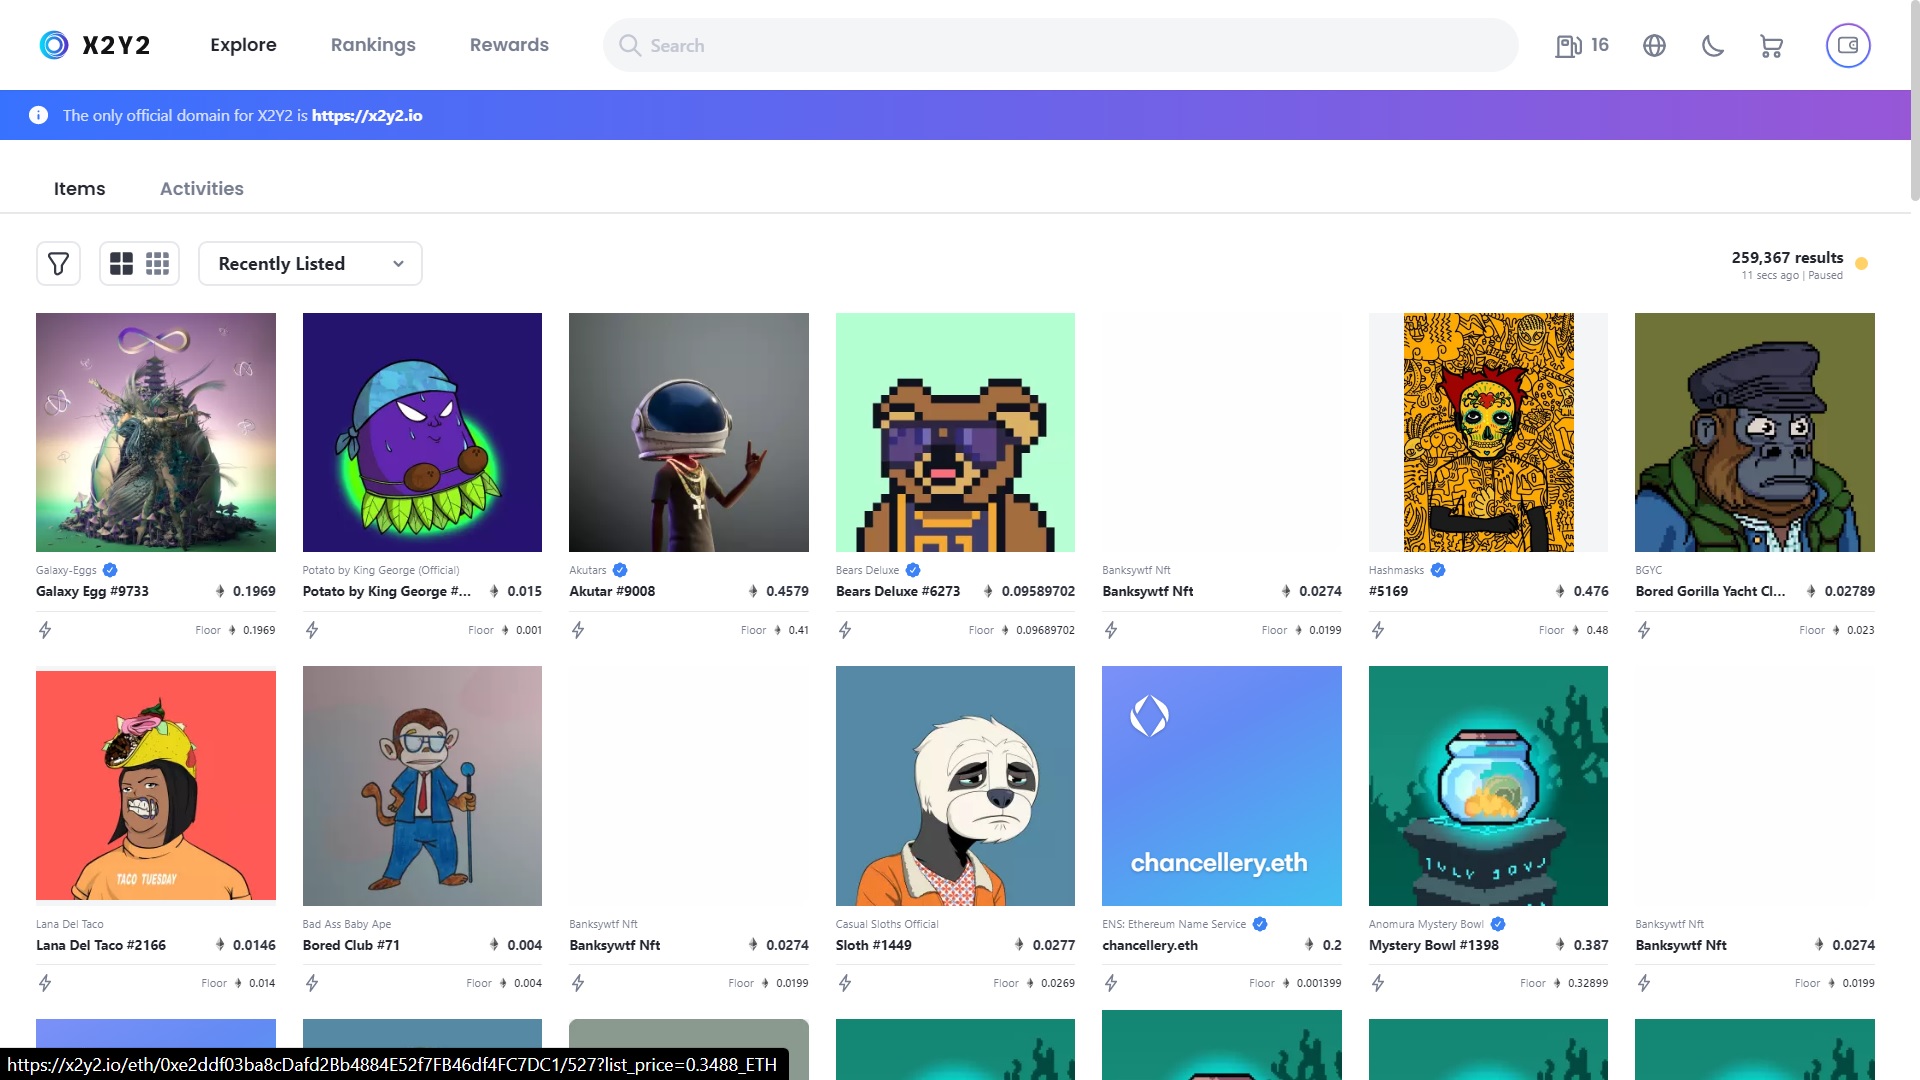Screen dimensions: 1920x1080
Task: Quick buy lightning icon for Bored Gorilla Yacht Club
Action: pyautogui.click(x=1644, y=630)
